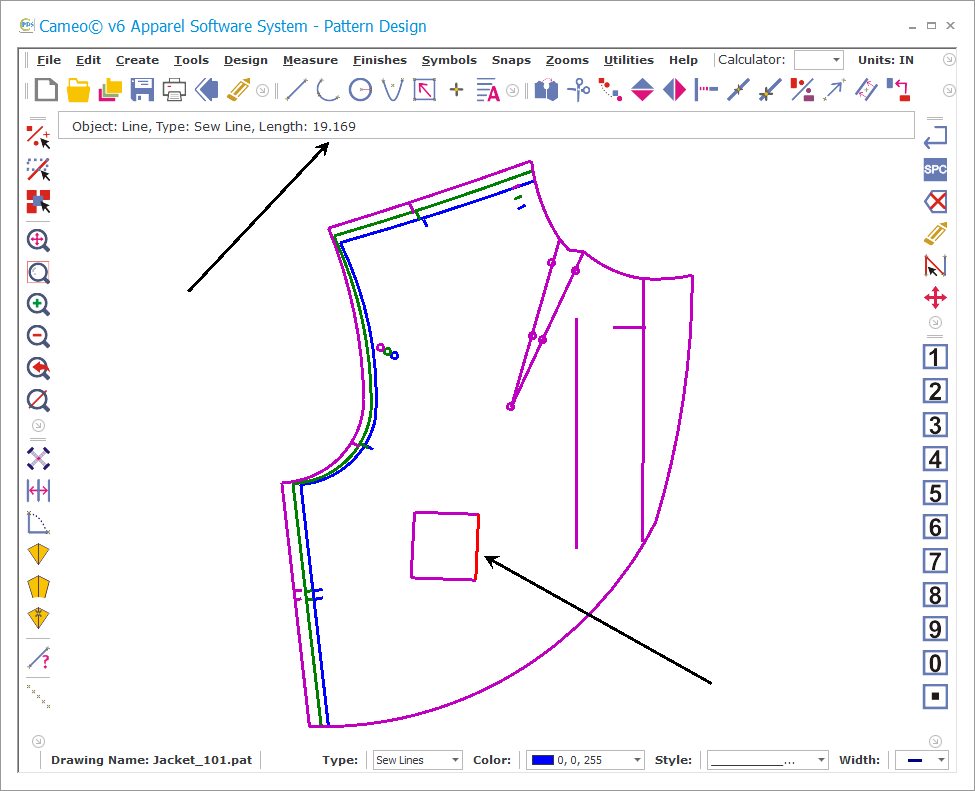This screenshot has width=975, height=791.
Task: Click the zoom previous magnifier with red arrow
Action: pyautogui.click(x=39, y=369)
